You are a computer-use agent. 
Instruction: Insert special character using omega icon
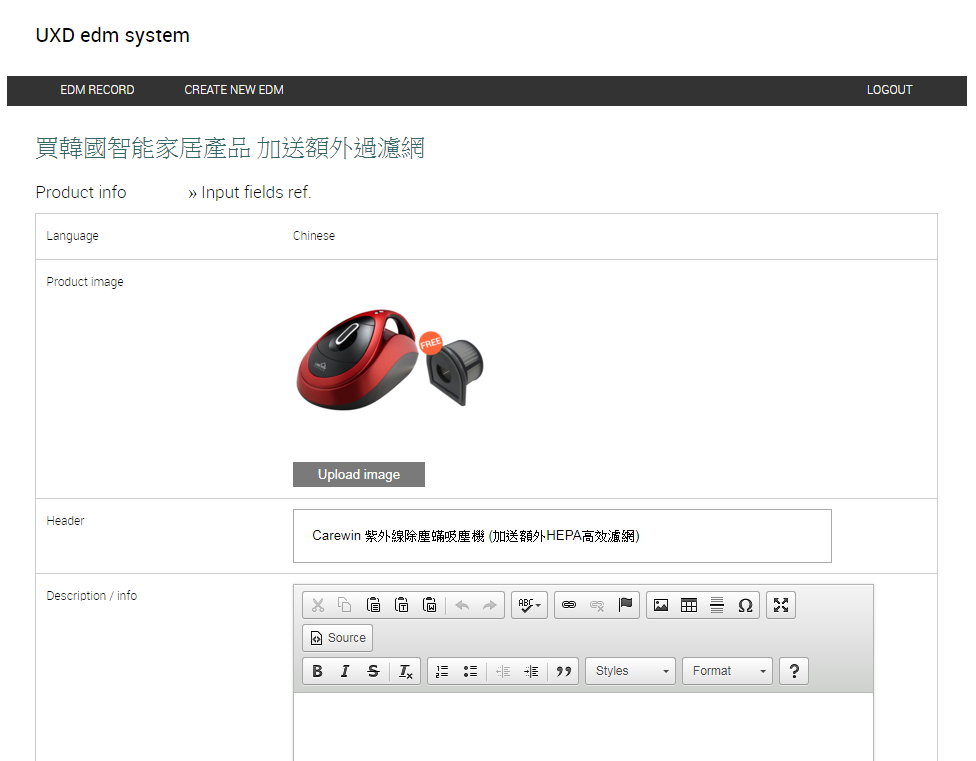pyautogui.click(x=745, y=605)
